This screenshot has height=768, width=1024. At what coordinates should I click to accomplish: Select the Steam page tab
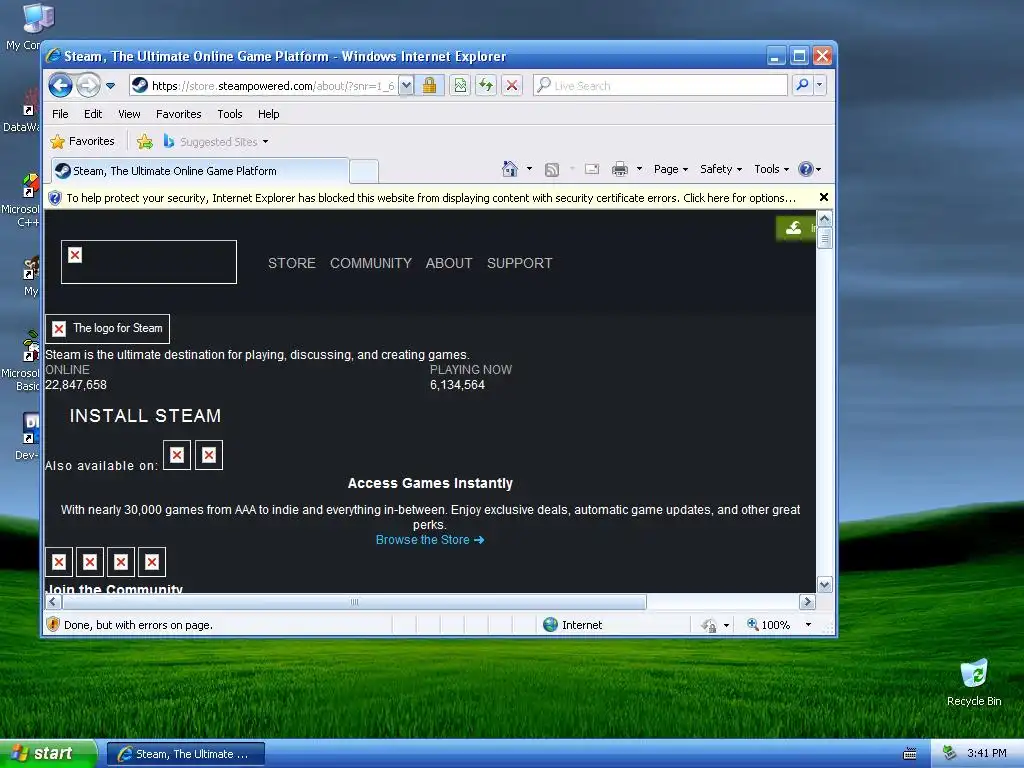tap(200, 171)
